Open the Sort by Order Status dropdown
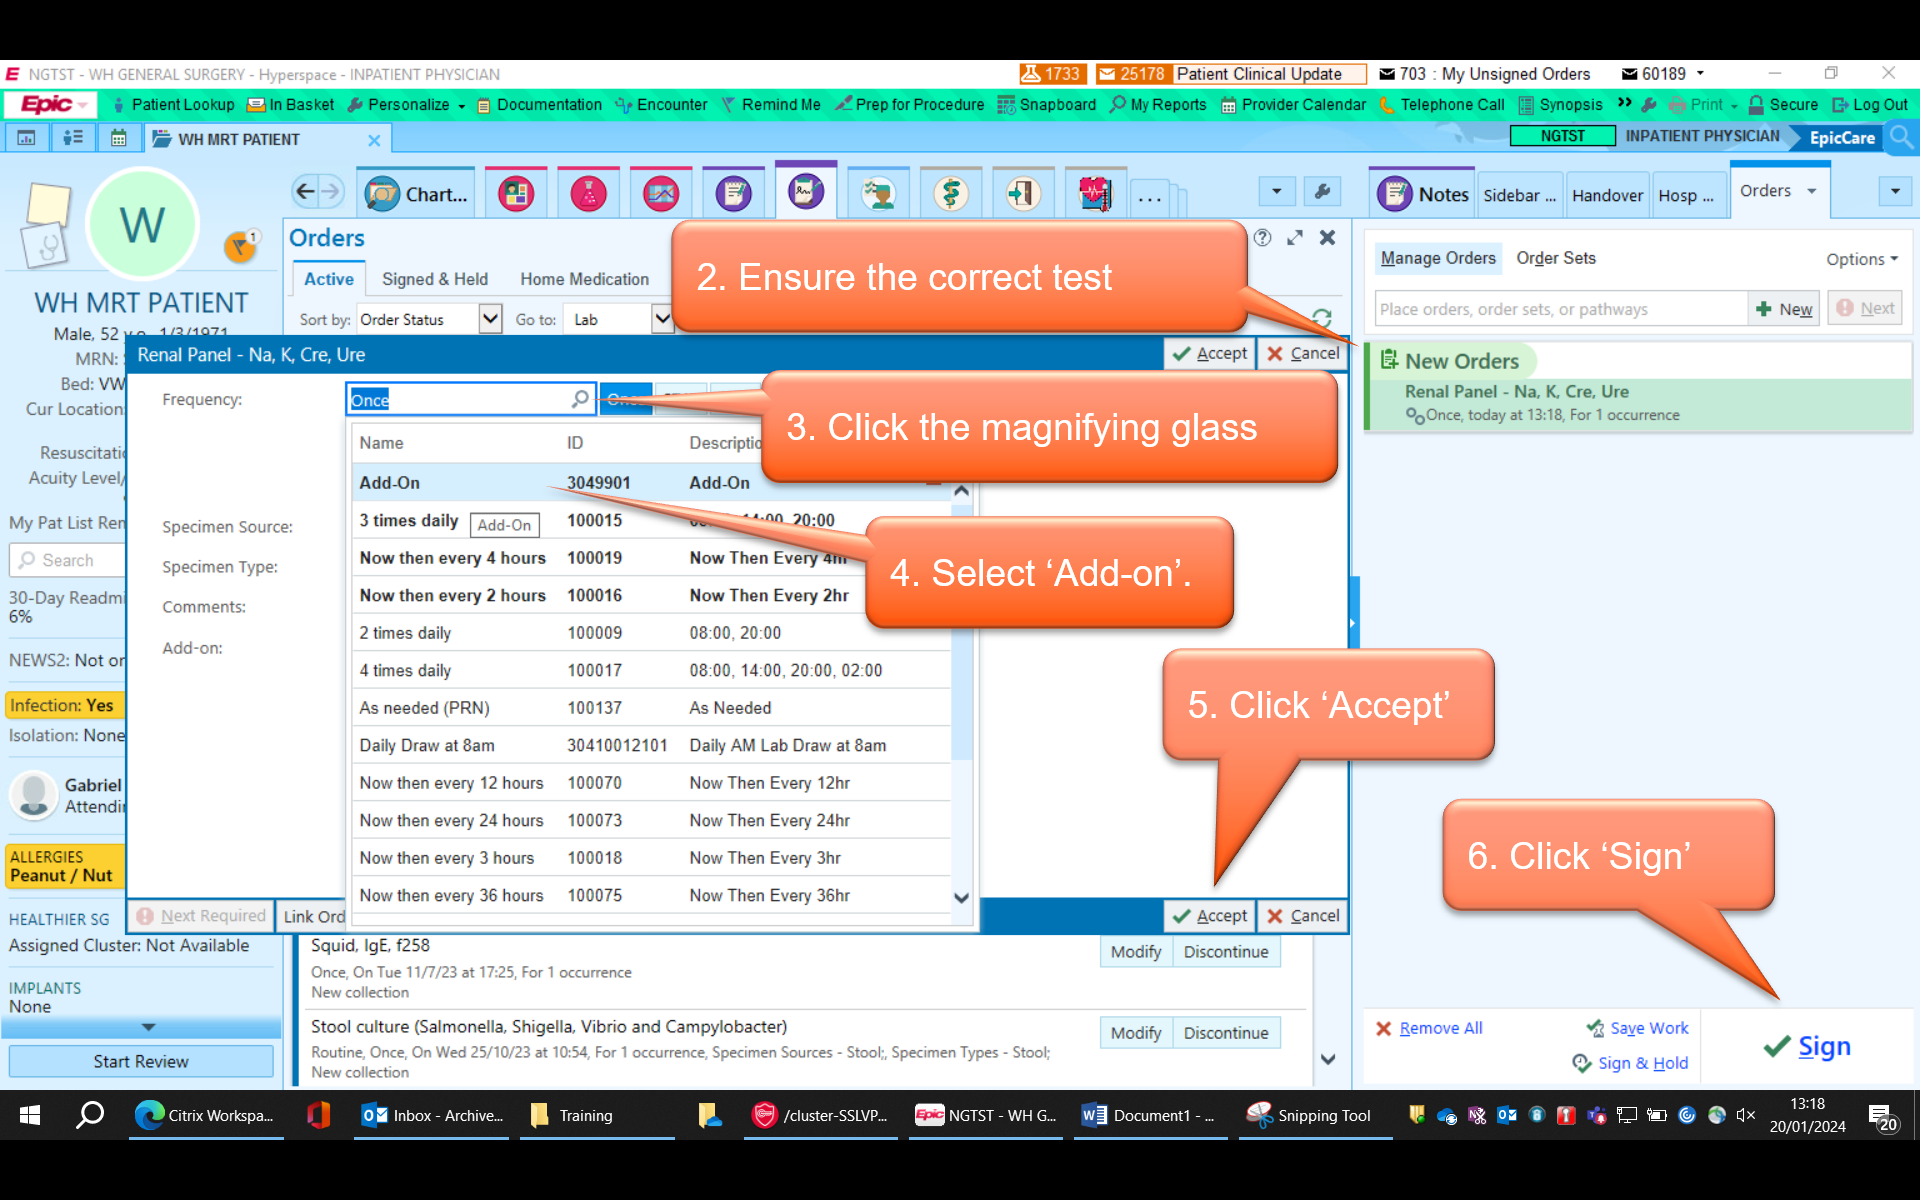 pyautogui.click(x=490, y=319)
